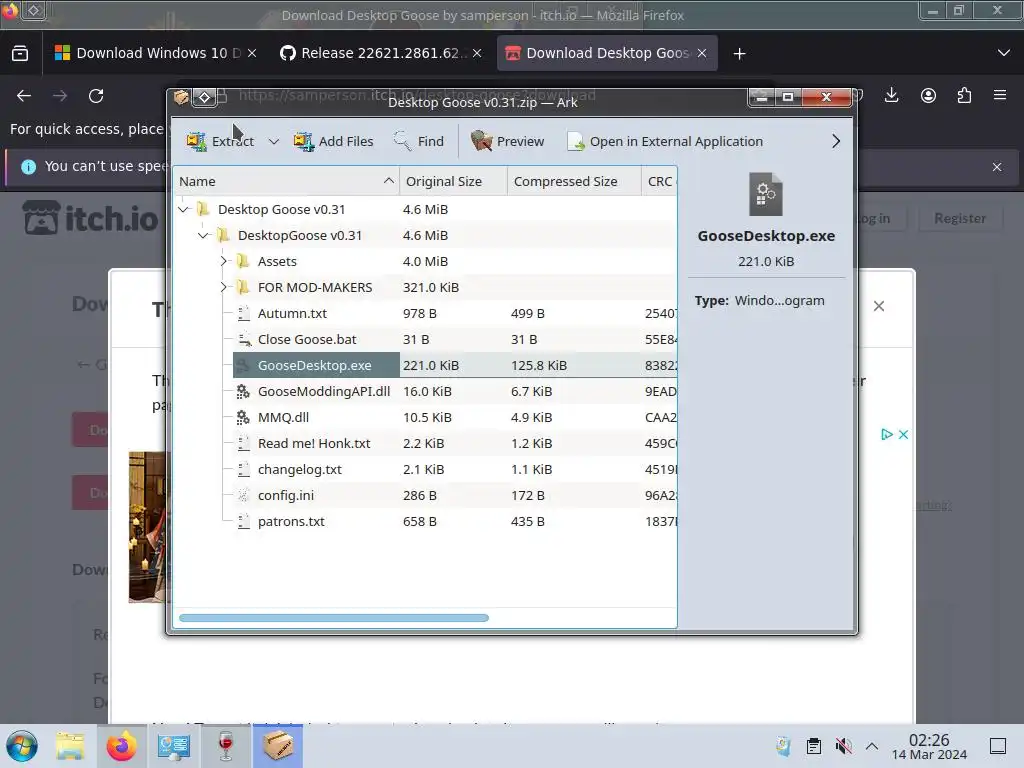The image size is (1024, 768).
Task: Select the 'changelog.txt' file name
Action: (299, 470)
